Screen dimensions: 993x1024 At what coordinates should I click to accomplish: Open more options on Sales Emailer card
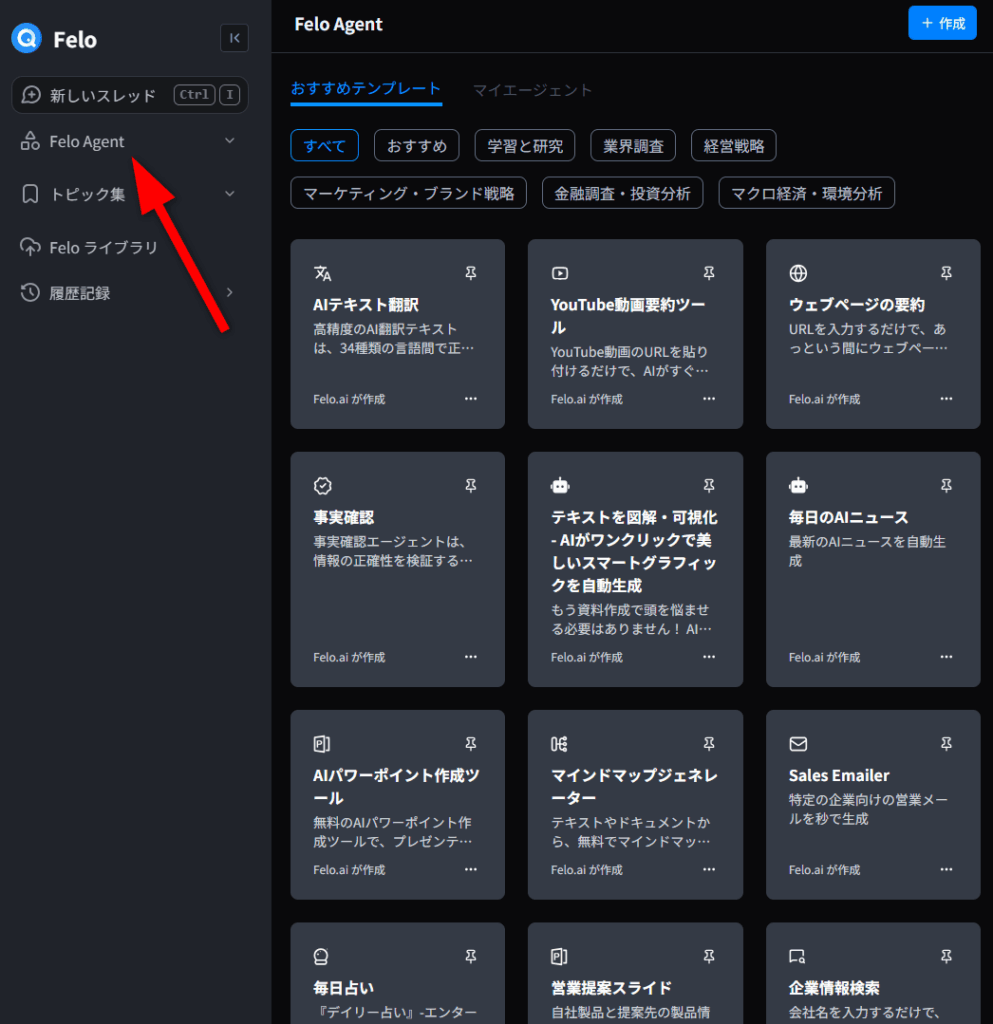click(946, 869)
